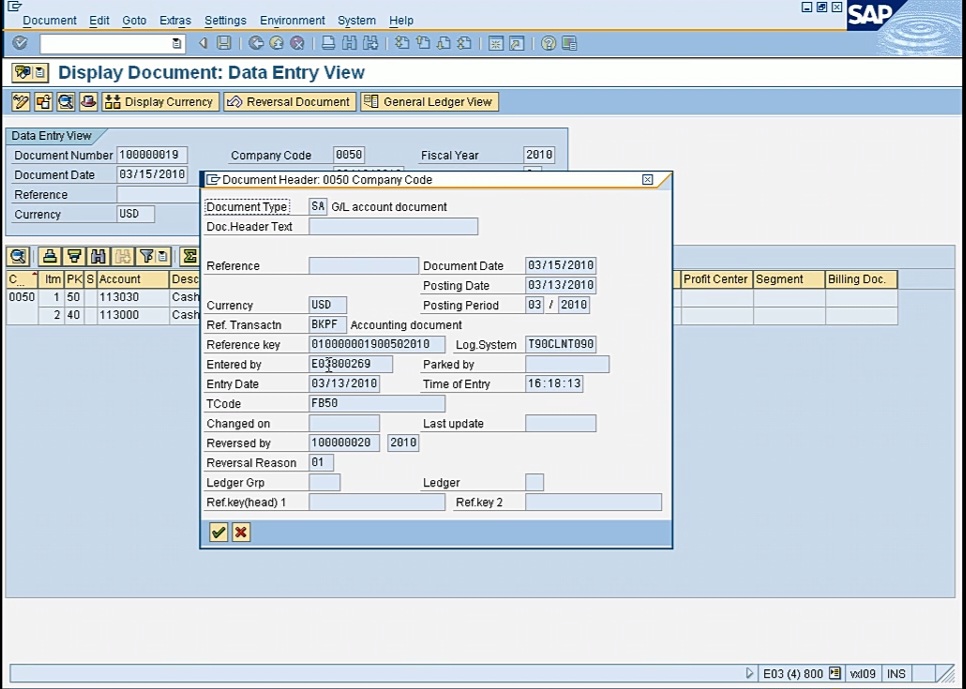This screenshot has width=966, height=689.
Task: Click the Reversal Document button
Action: click(290, 102)
